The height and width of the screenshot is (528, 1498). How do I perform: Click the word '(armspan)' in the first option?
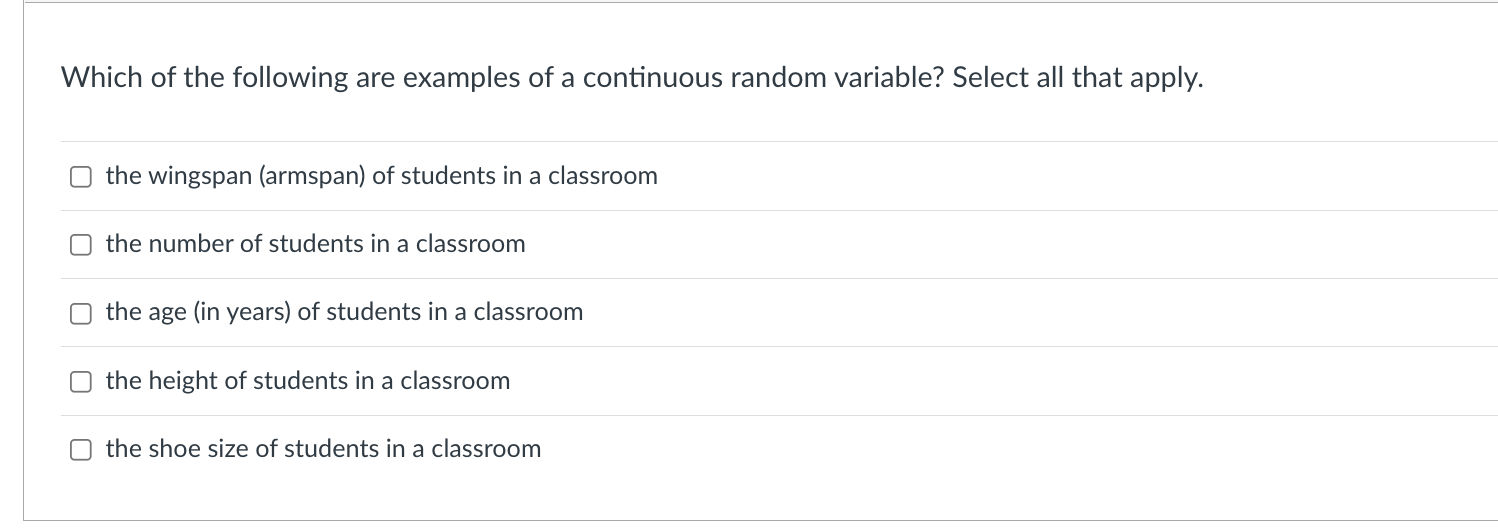313,176
